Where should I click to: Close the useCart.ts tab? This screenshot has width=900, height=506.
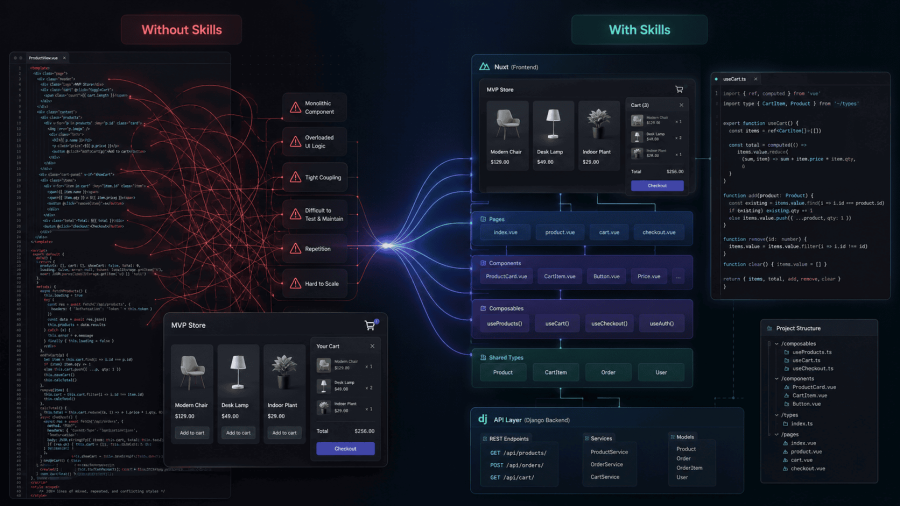755,79
